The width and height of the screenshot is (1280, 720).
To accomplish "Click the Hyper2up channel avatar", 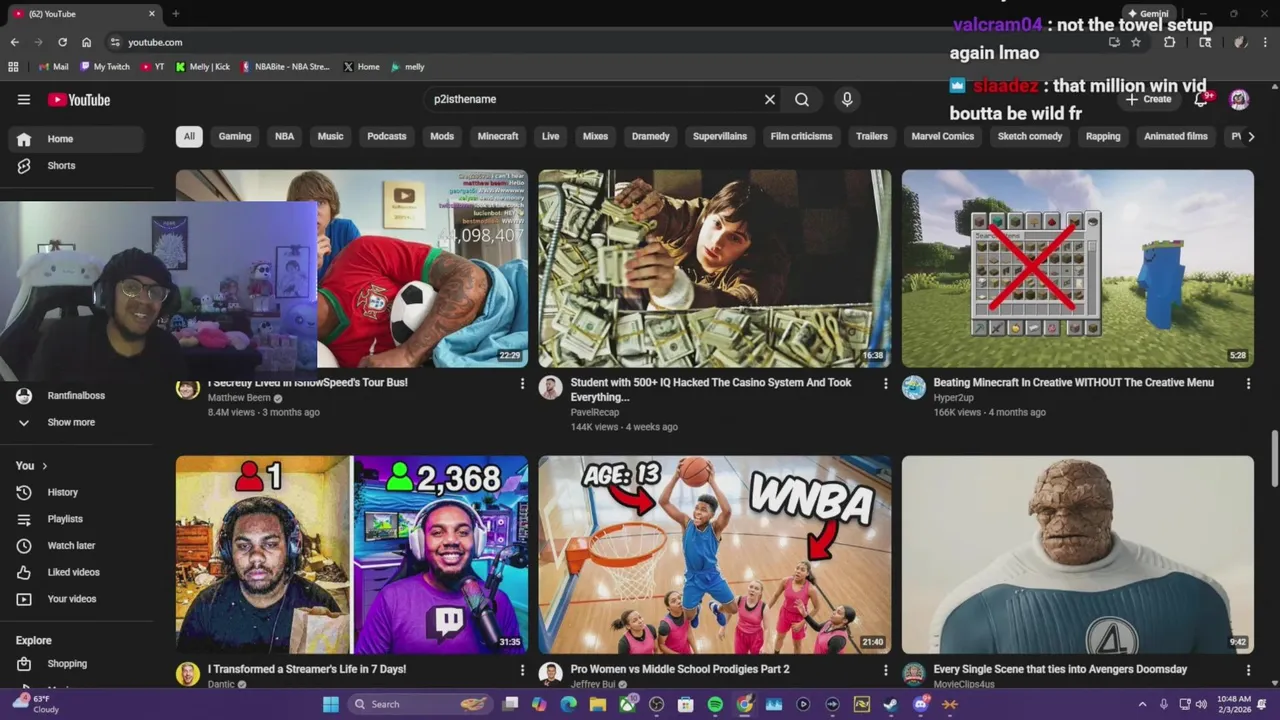I will [x=914, y=388].
